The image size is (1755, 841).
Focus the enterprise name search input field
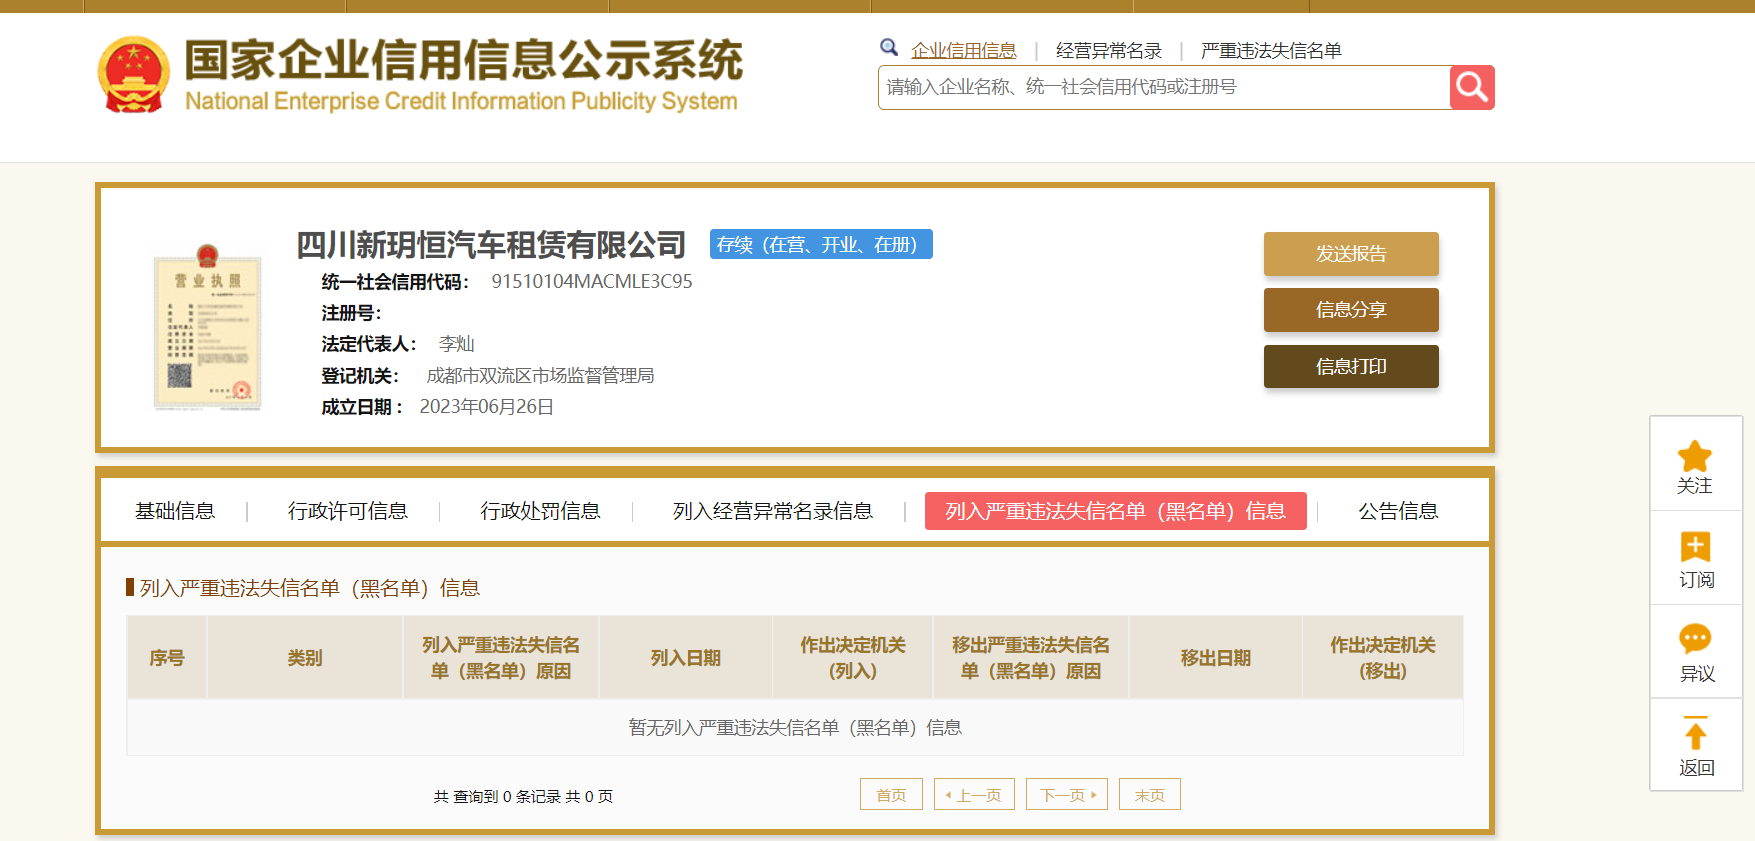coord(1164,88)
